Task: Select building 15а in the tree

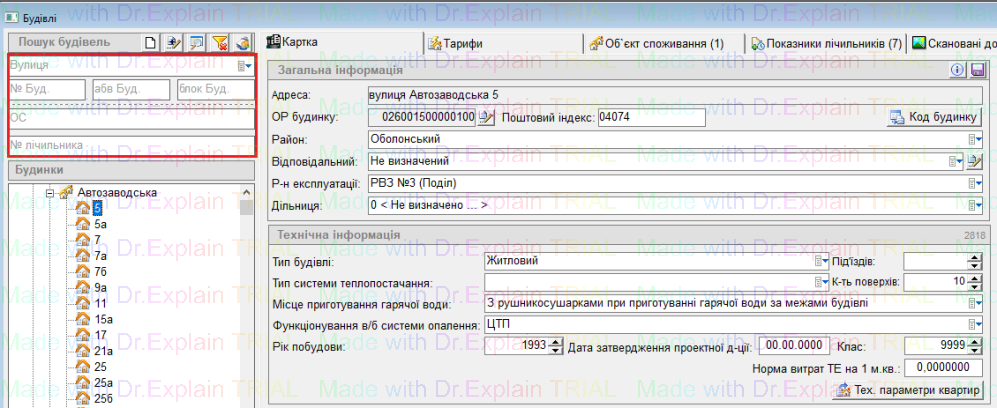Action: point(104,318)
